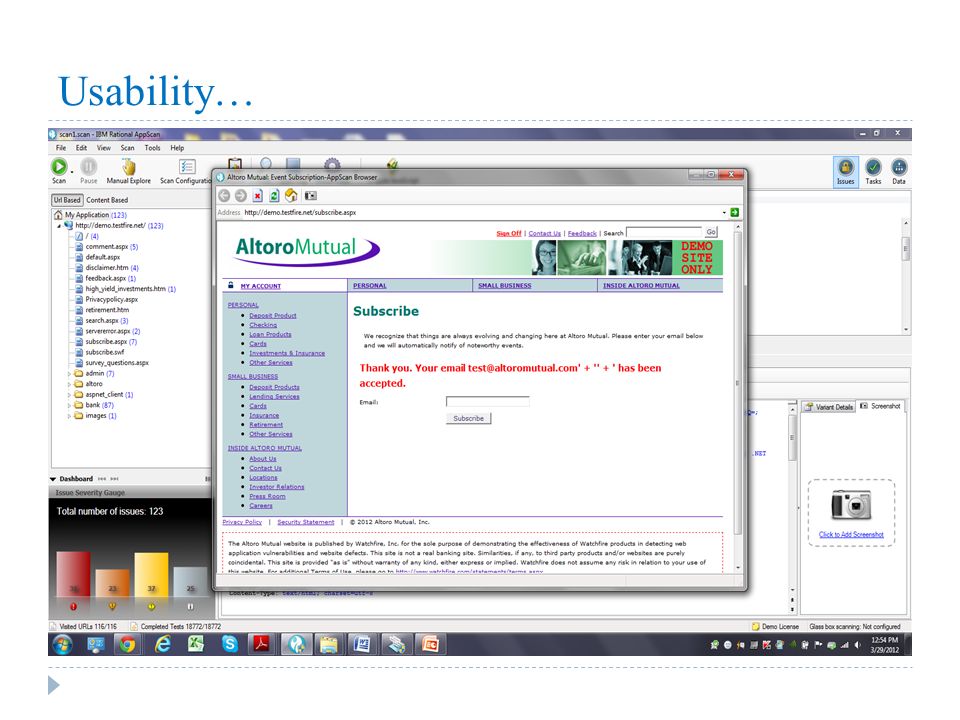Image resolution: width=960 pixels, height=720 pixels.
Task: Open the Deposit Product link under Personal
Action: pos(272,315)
